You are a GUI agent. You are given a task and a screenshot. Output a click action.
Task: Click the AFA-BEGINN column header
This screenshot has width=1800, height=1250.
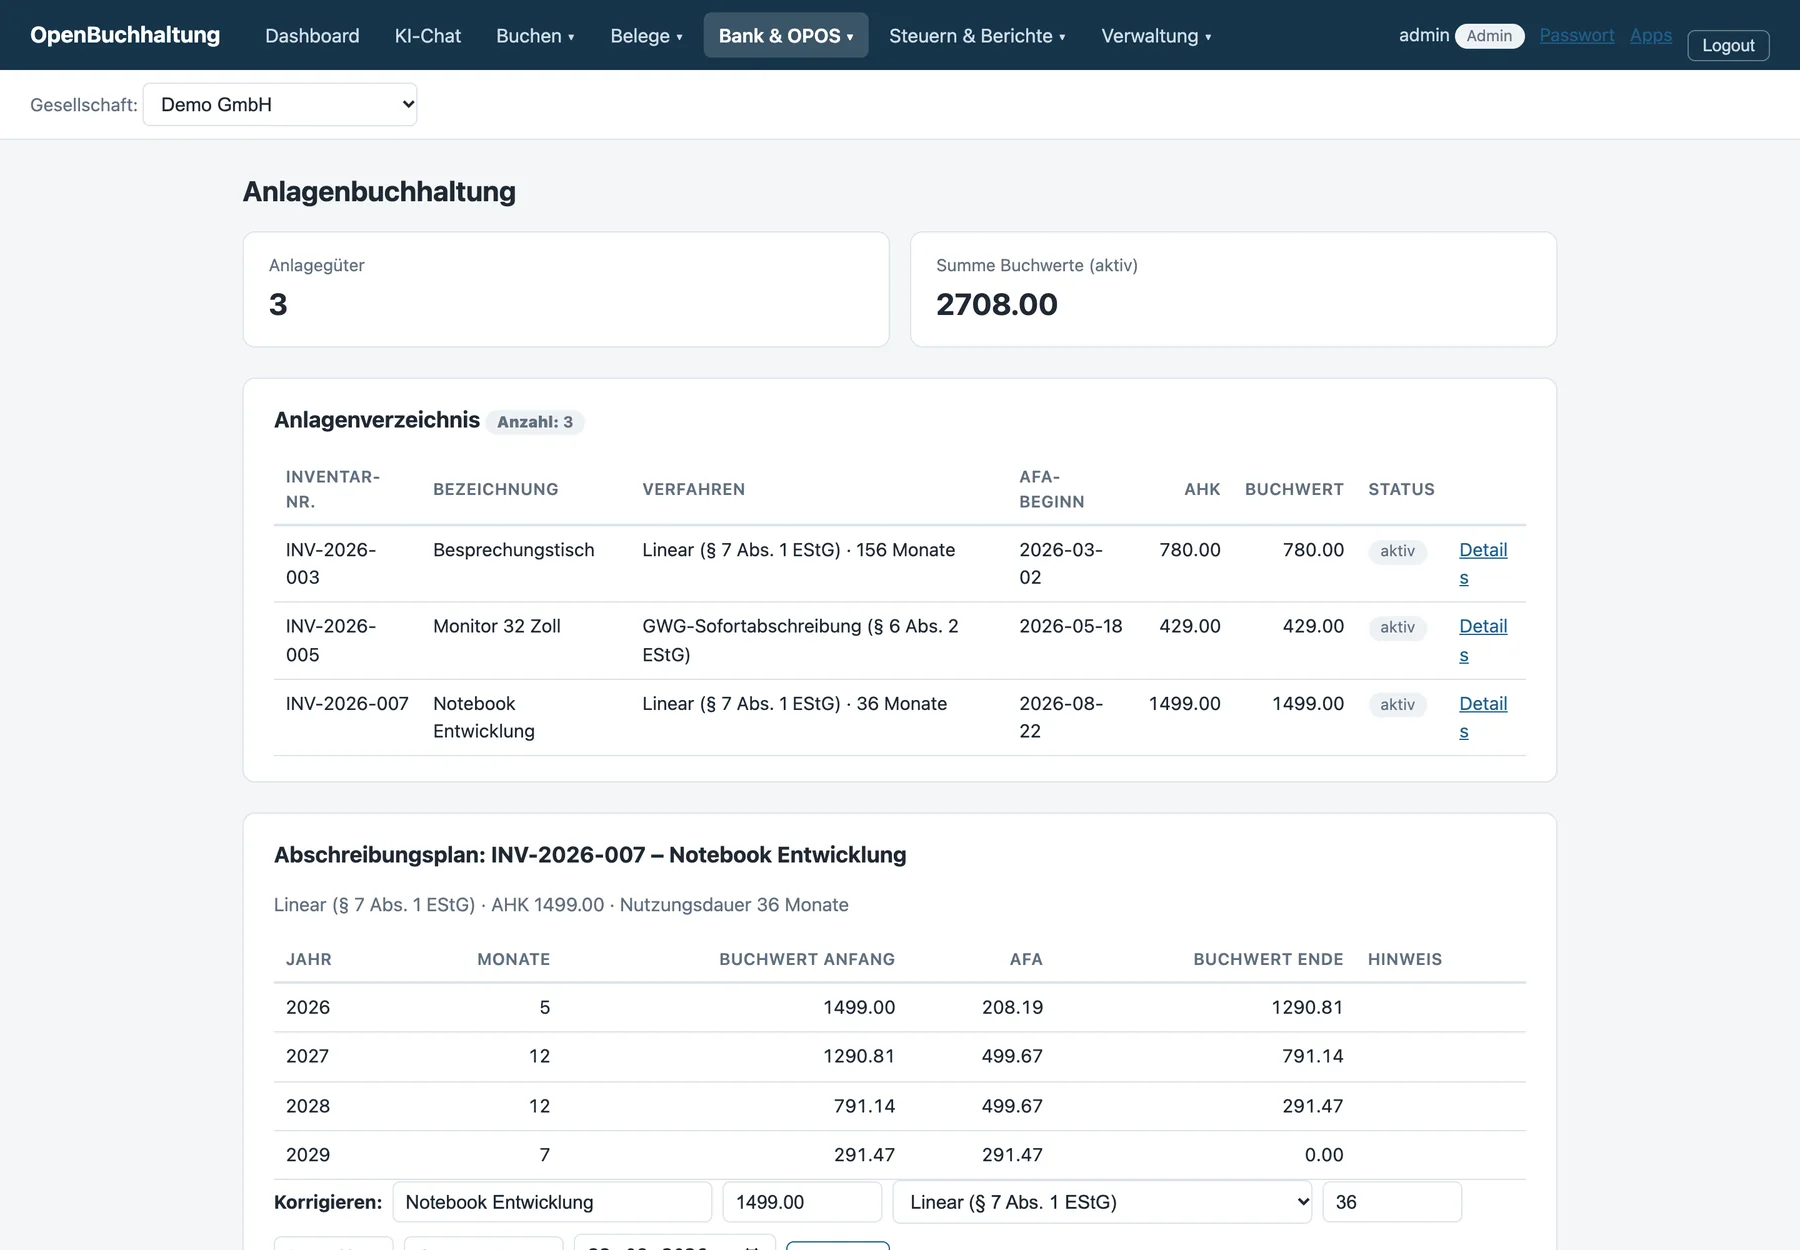1052,489
